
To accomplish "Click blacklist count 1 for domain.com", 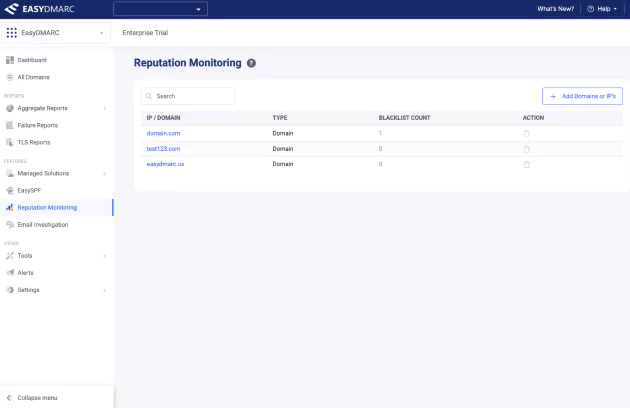I will click(x=380, y=133).
